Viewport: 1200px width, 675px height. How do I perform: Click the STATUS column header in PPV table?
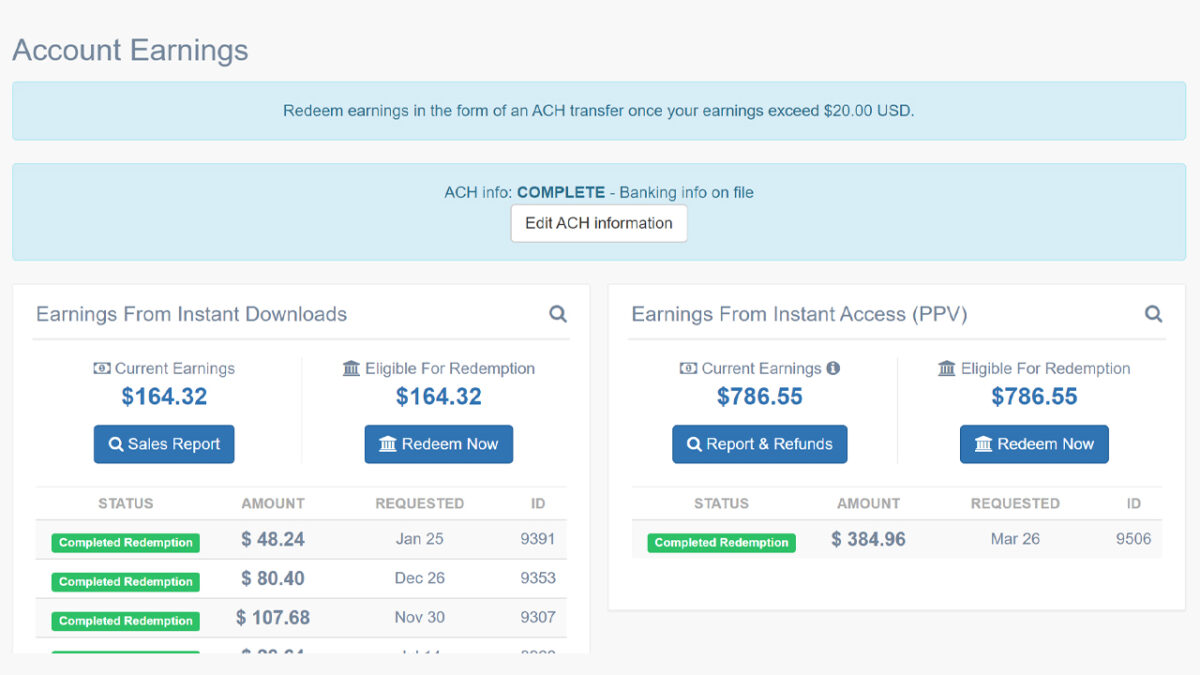[721, 503]
